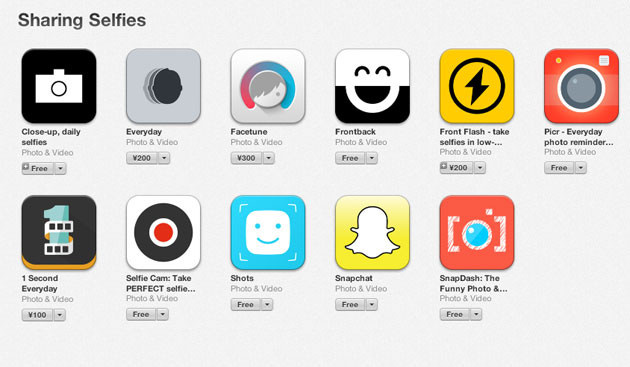Viewport: 630px width, 367px height.
Task: Open the Picr red camera icon
Action: [x=581, y=86]
